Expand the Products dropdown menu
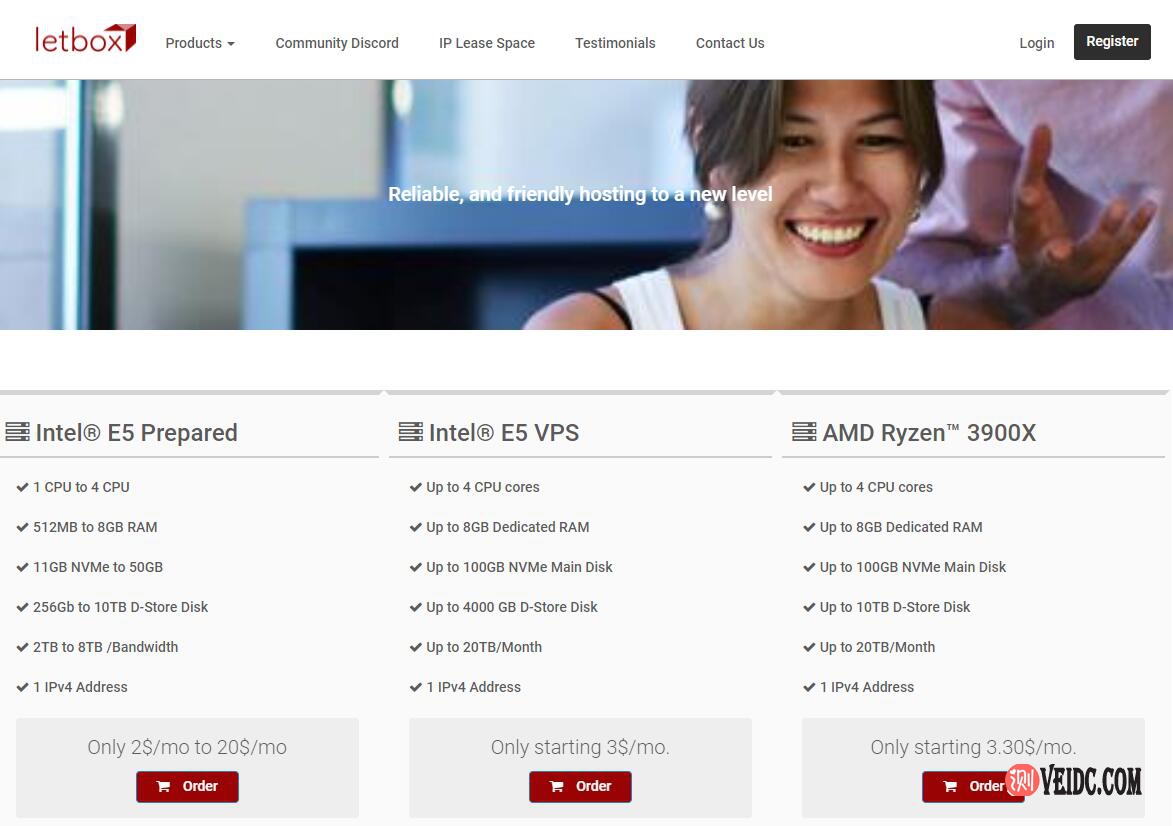The height and width of the screenshot is (826, 1173). click(200, 43)
